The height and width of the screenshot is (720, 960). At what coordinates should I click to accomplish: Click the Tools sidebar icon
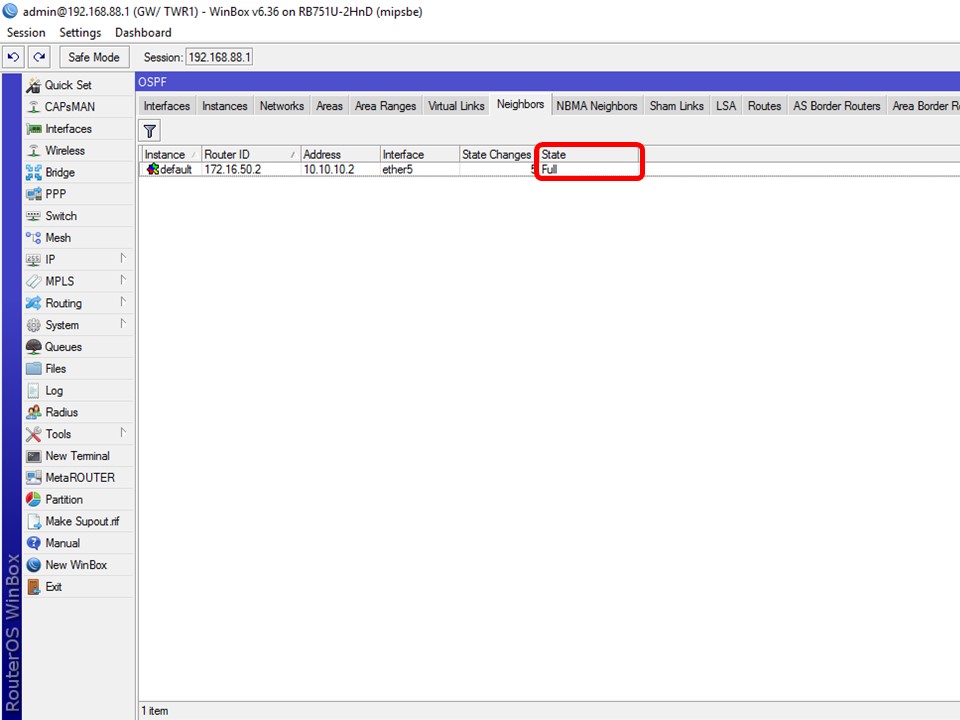point(33,434)
